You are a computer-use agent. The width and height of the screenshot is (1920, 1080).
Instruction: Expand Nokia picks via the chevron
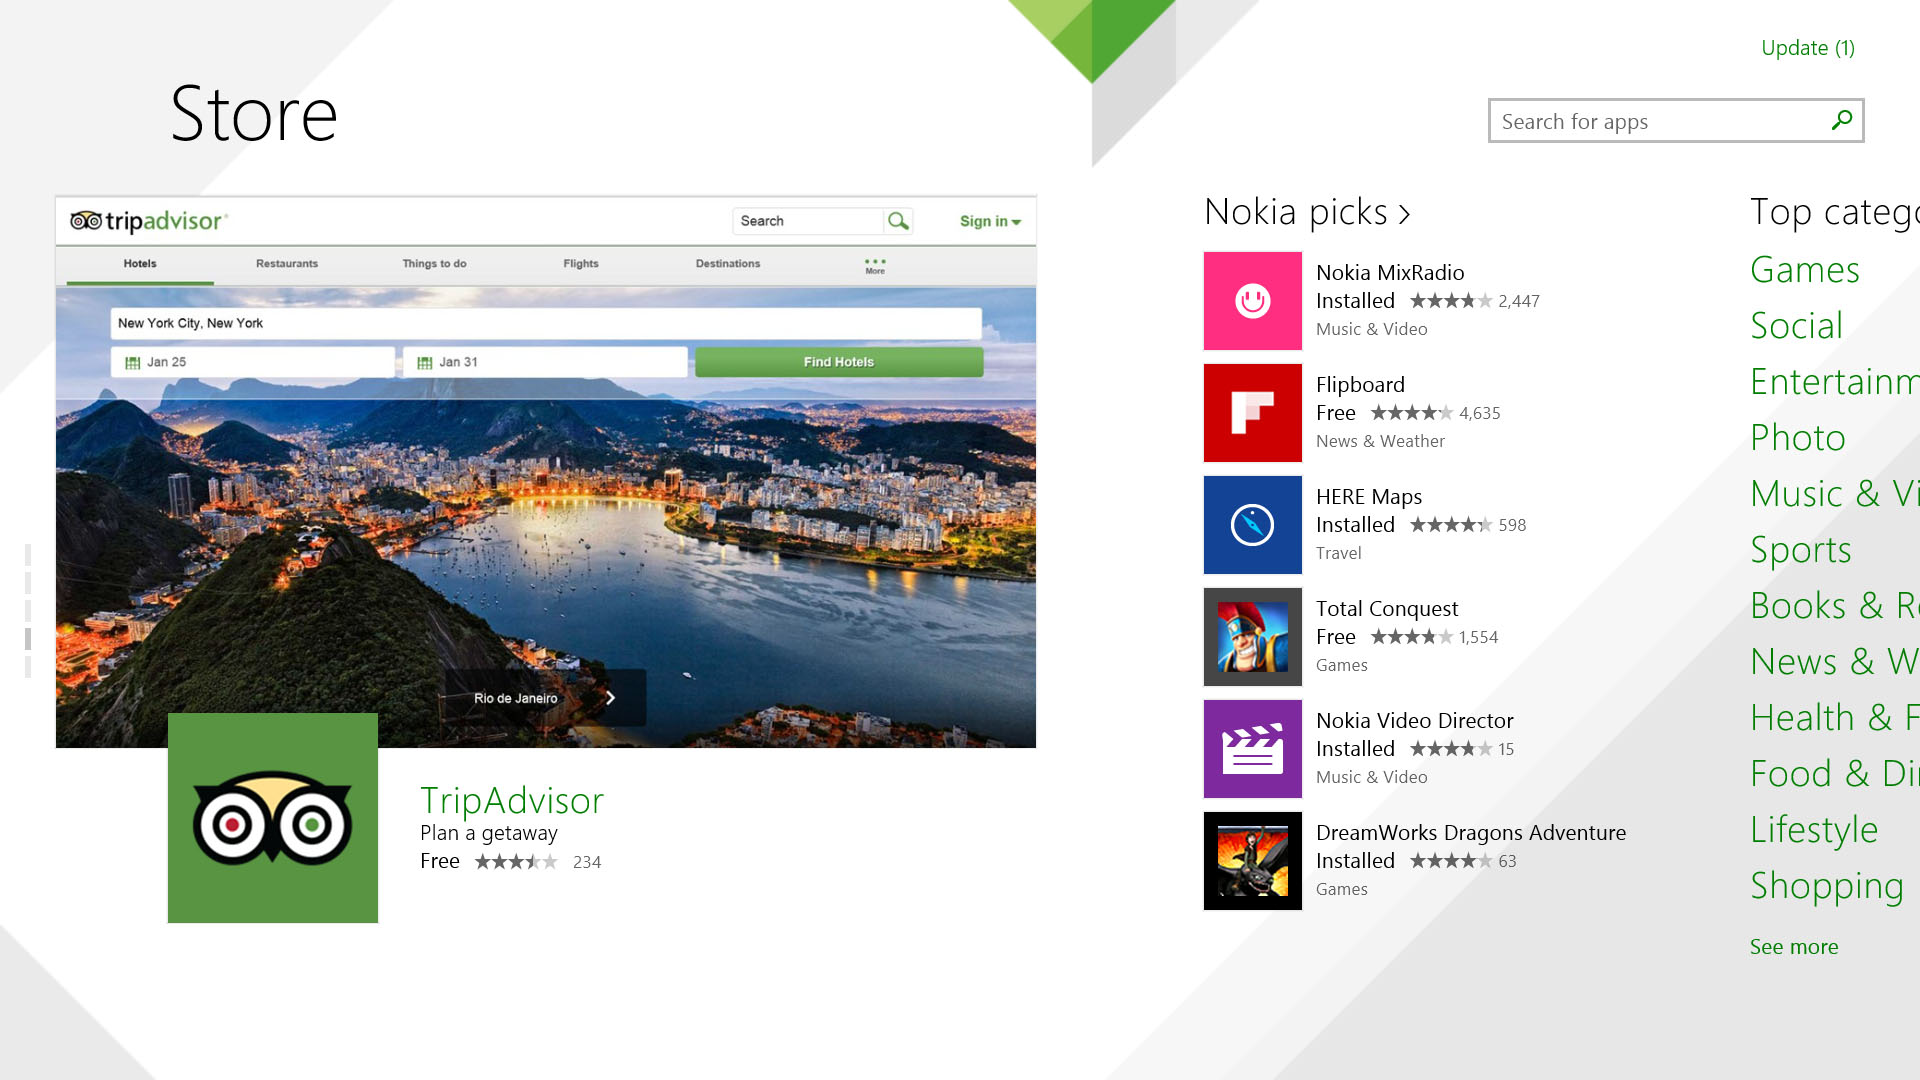(1404, 214)
